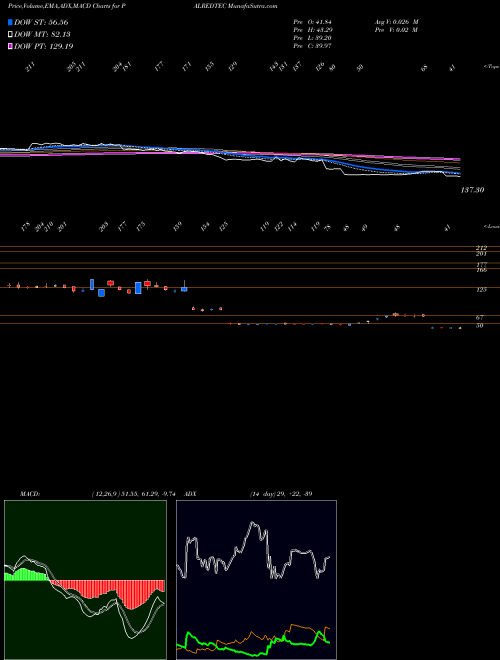Select the DOW MT: 52.13 label
This screenshot has height=660, width=500.
[x=42, y=35]
